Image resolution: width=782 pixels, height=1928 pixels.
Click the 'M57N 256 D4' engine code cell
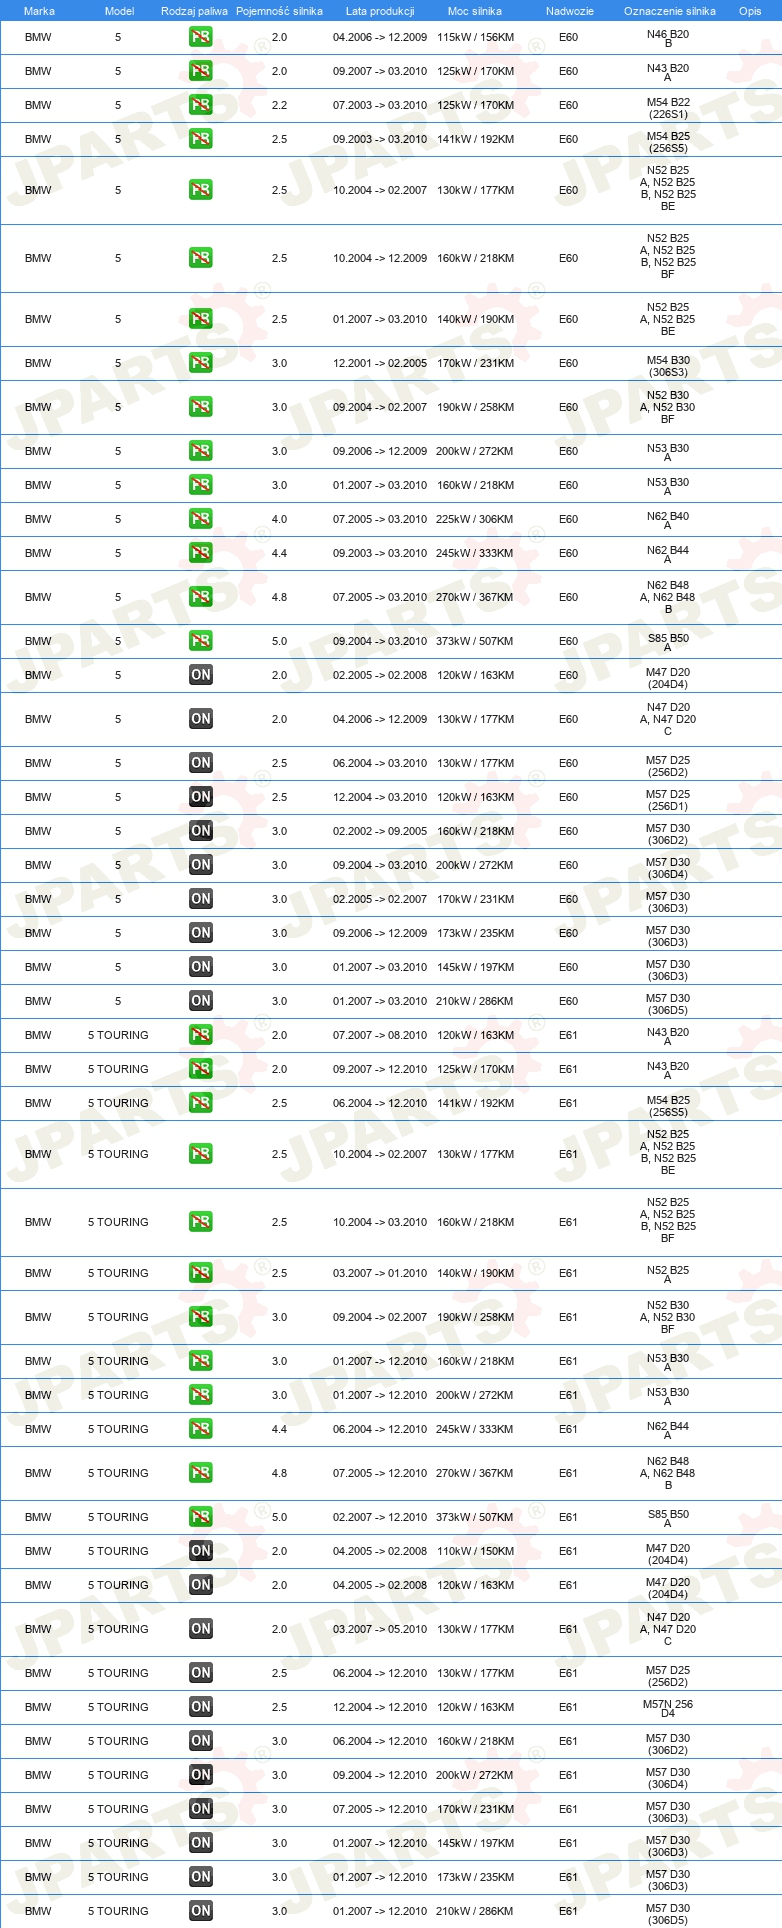click(x=668, y=1708)
